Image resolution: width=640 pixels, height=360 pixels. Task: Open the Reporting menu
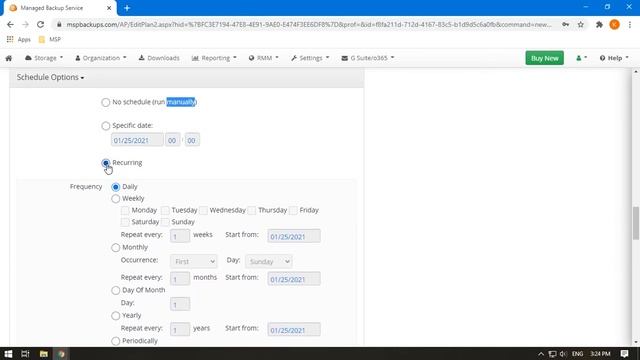click(214, 58)
